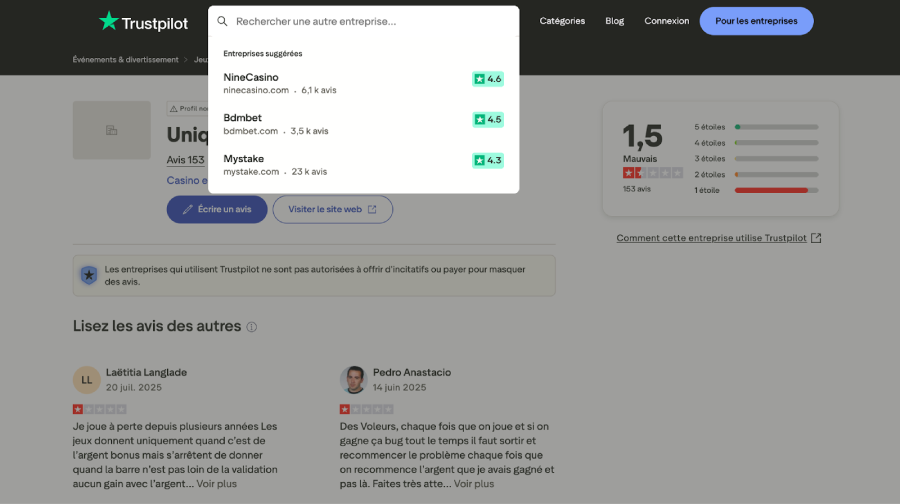The width and height of the screenshot is (900, 504).
Task: Open Catégories in the top navigation
Action: (x=562, y=21)
